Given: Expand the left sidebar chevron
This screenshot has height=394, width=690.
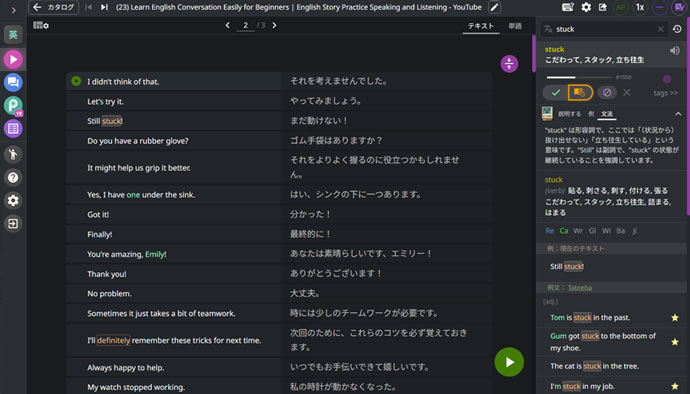Looking at the screenshot, I should 13,10.
